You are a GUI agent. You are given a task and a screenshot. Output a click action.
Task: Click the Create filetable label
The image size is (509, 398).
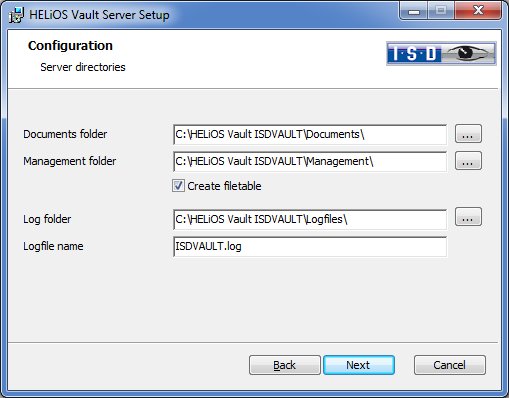pyautogui.click(x=224, y=186)
